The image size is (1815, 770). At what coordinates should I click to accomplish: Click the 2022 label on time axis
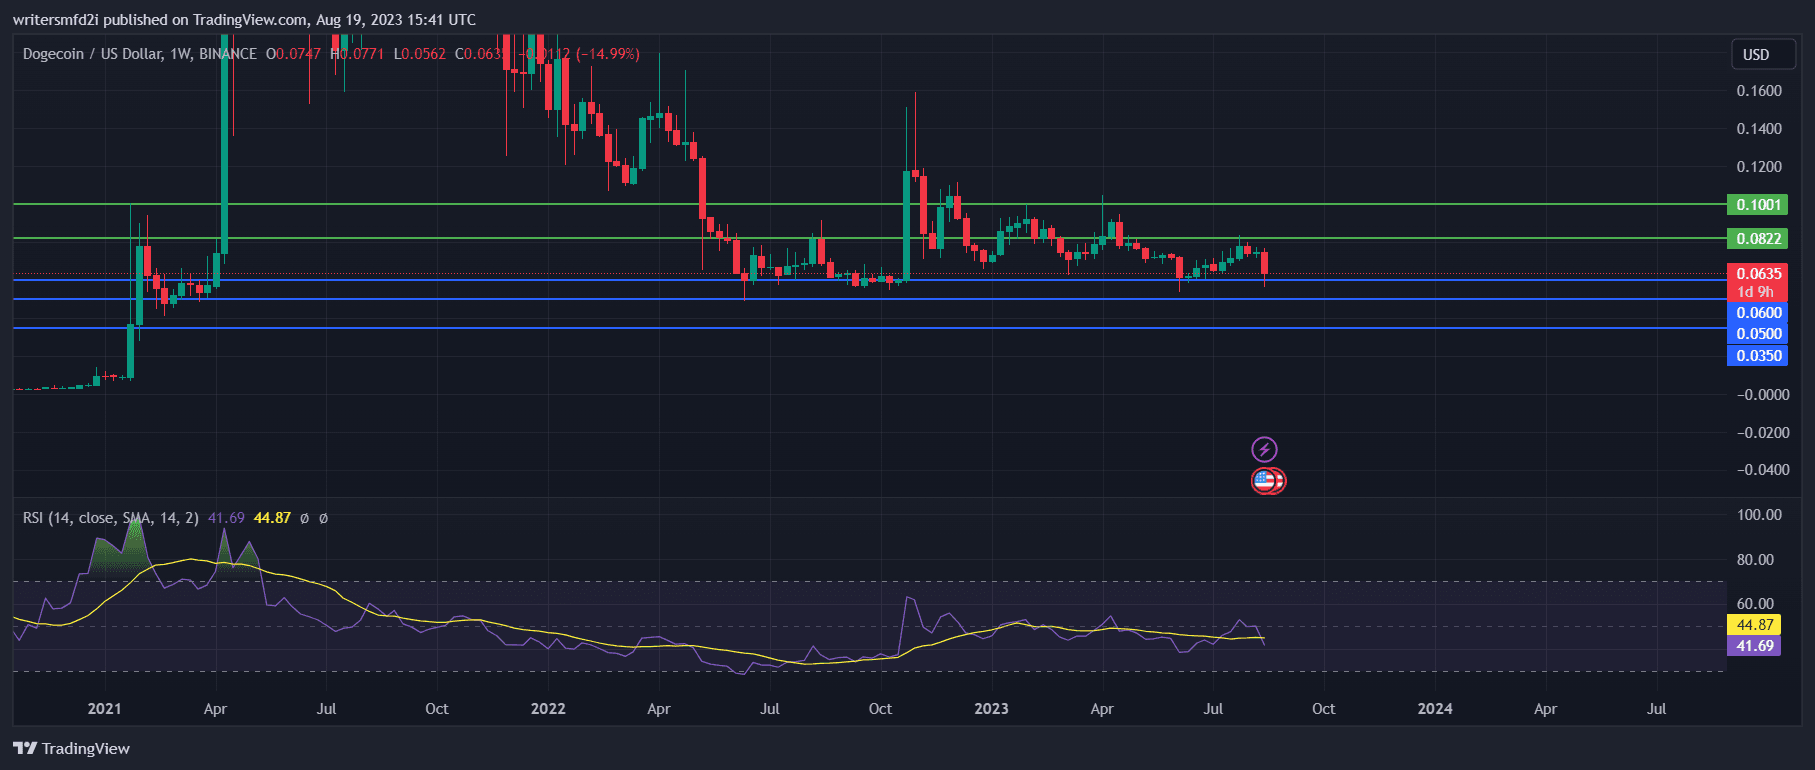[548, 709]
